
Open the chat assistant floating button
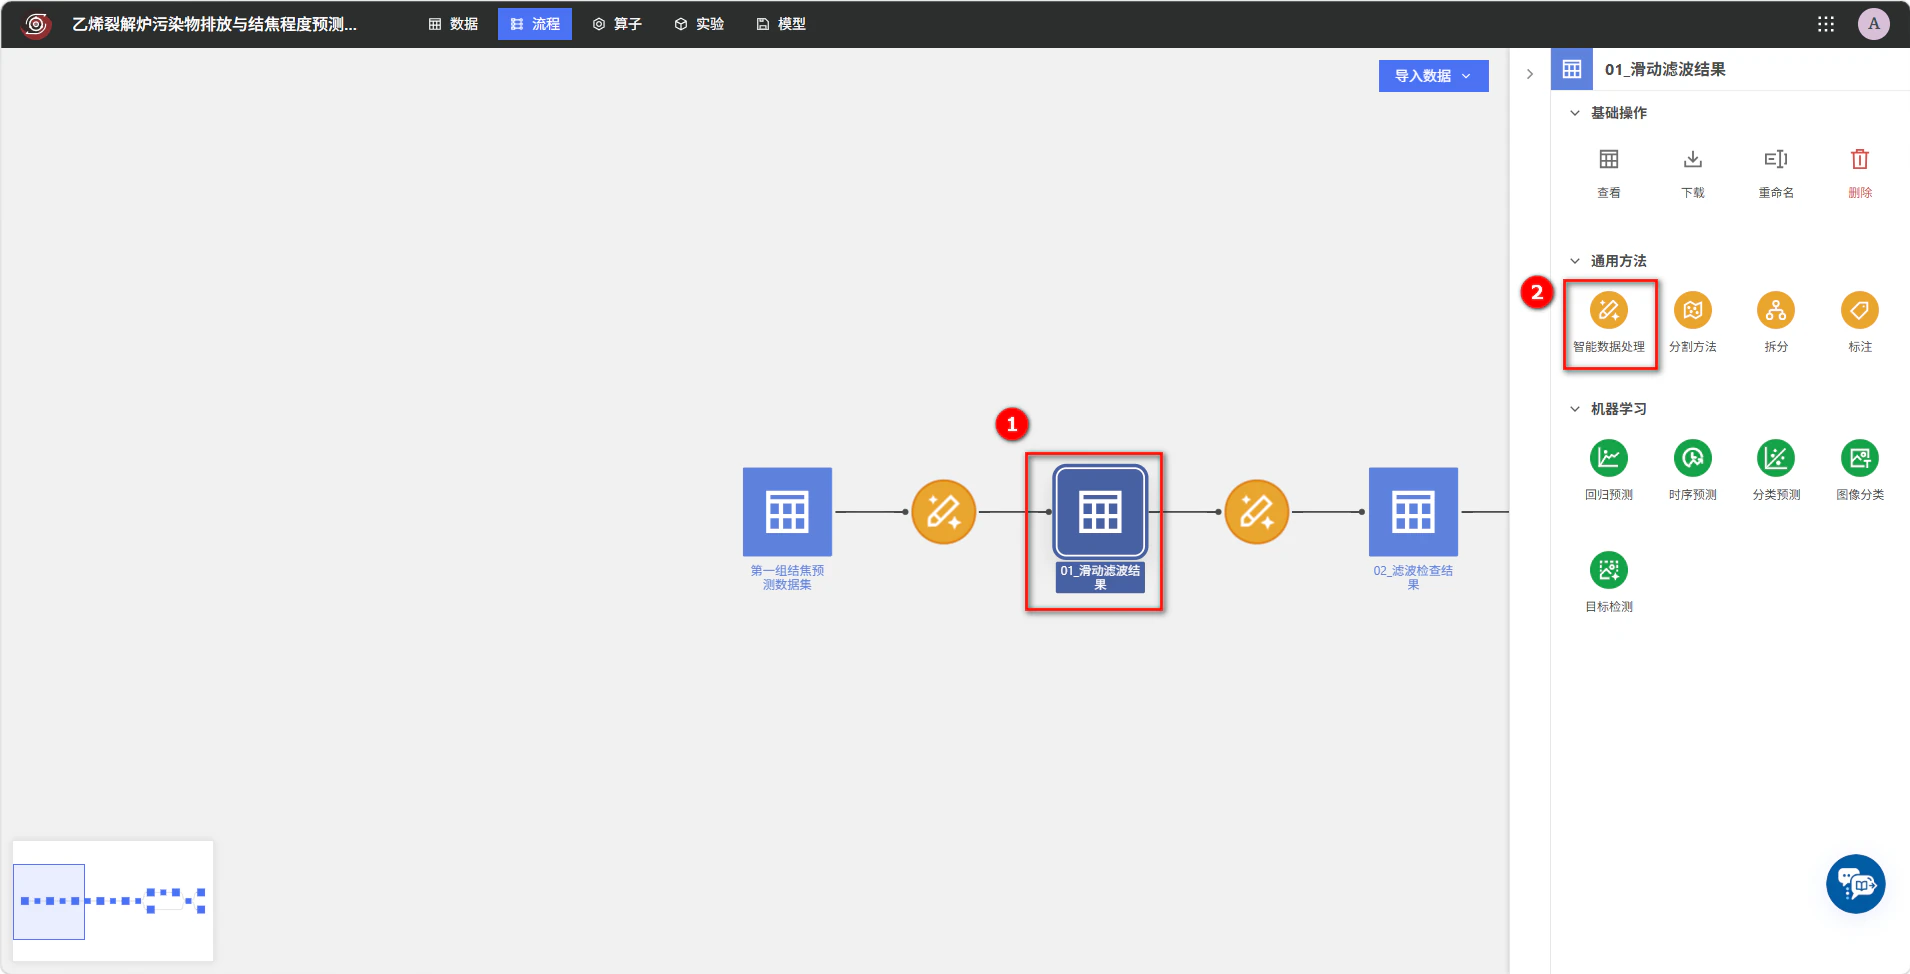pos(1855,884)
